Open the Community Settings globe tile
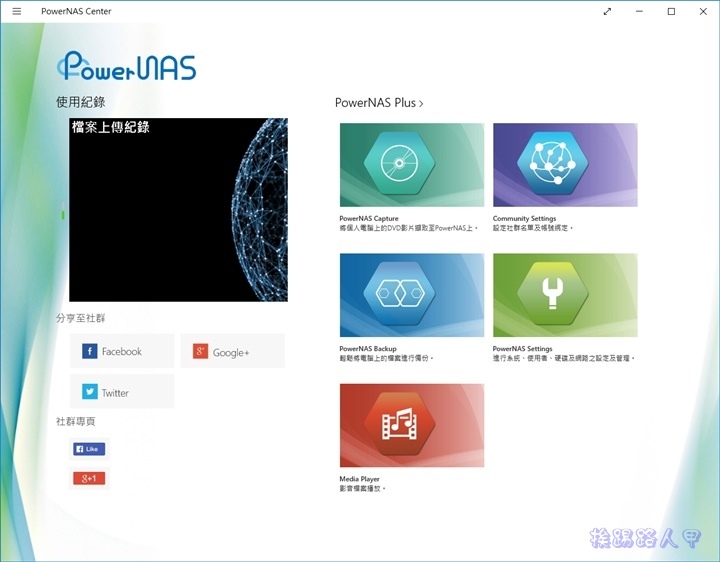Screen dimensions: 720x562 click(x=565, y=165)
